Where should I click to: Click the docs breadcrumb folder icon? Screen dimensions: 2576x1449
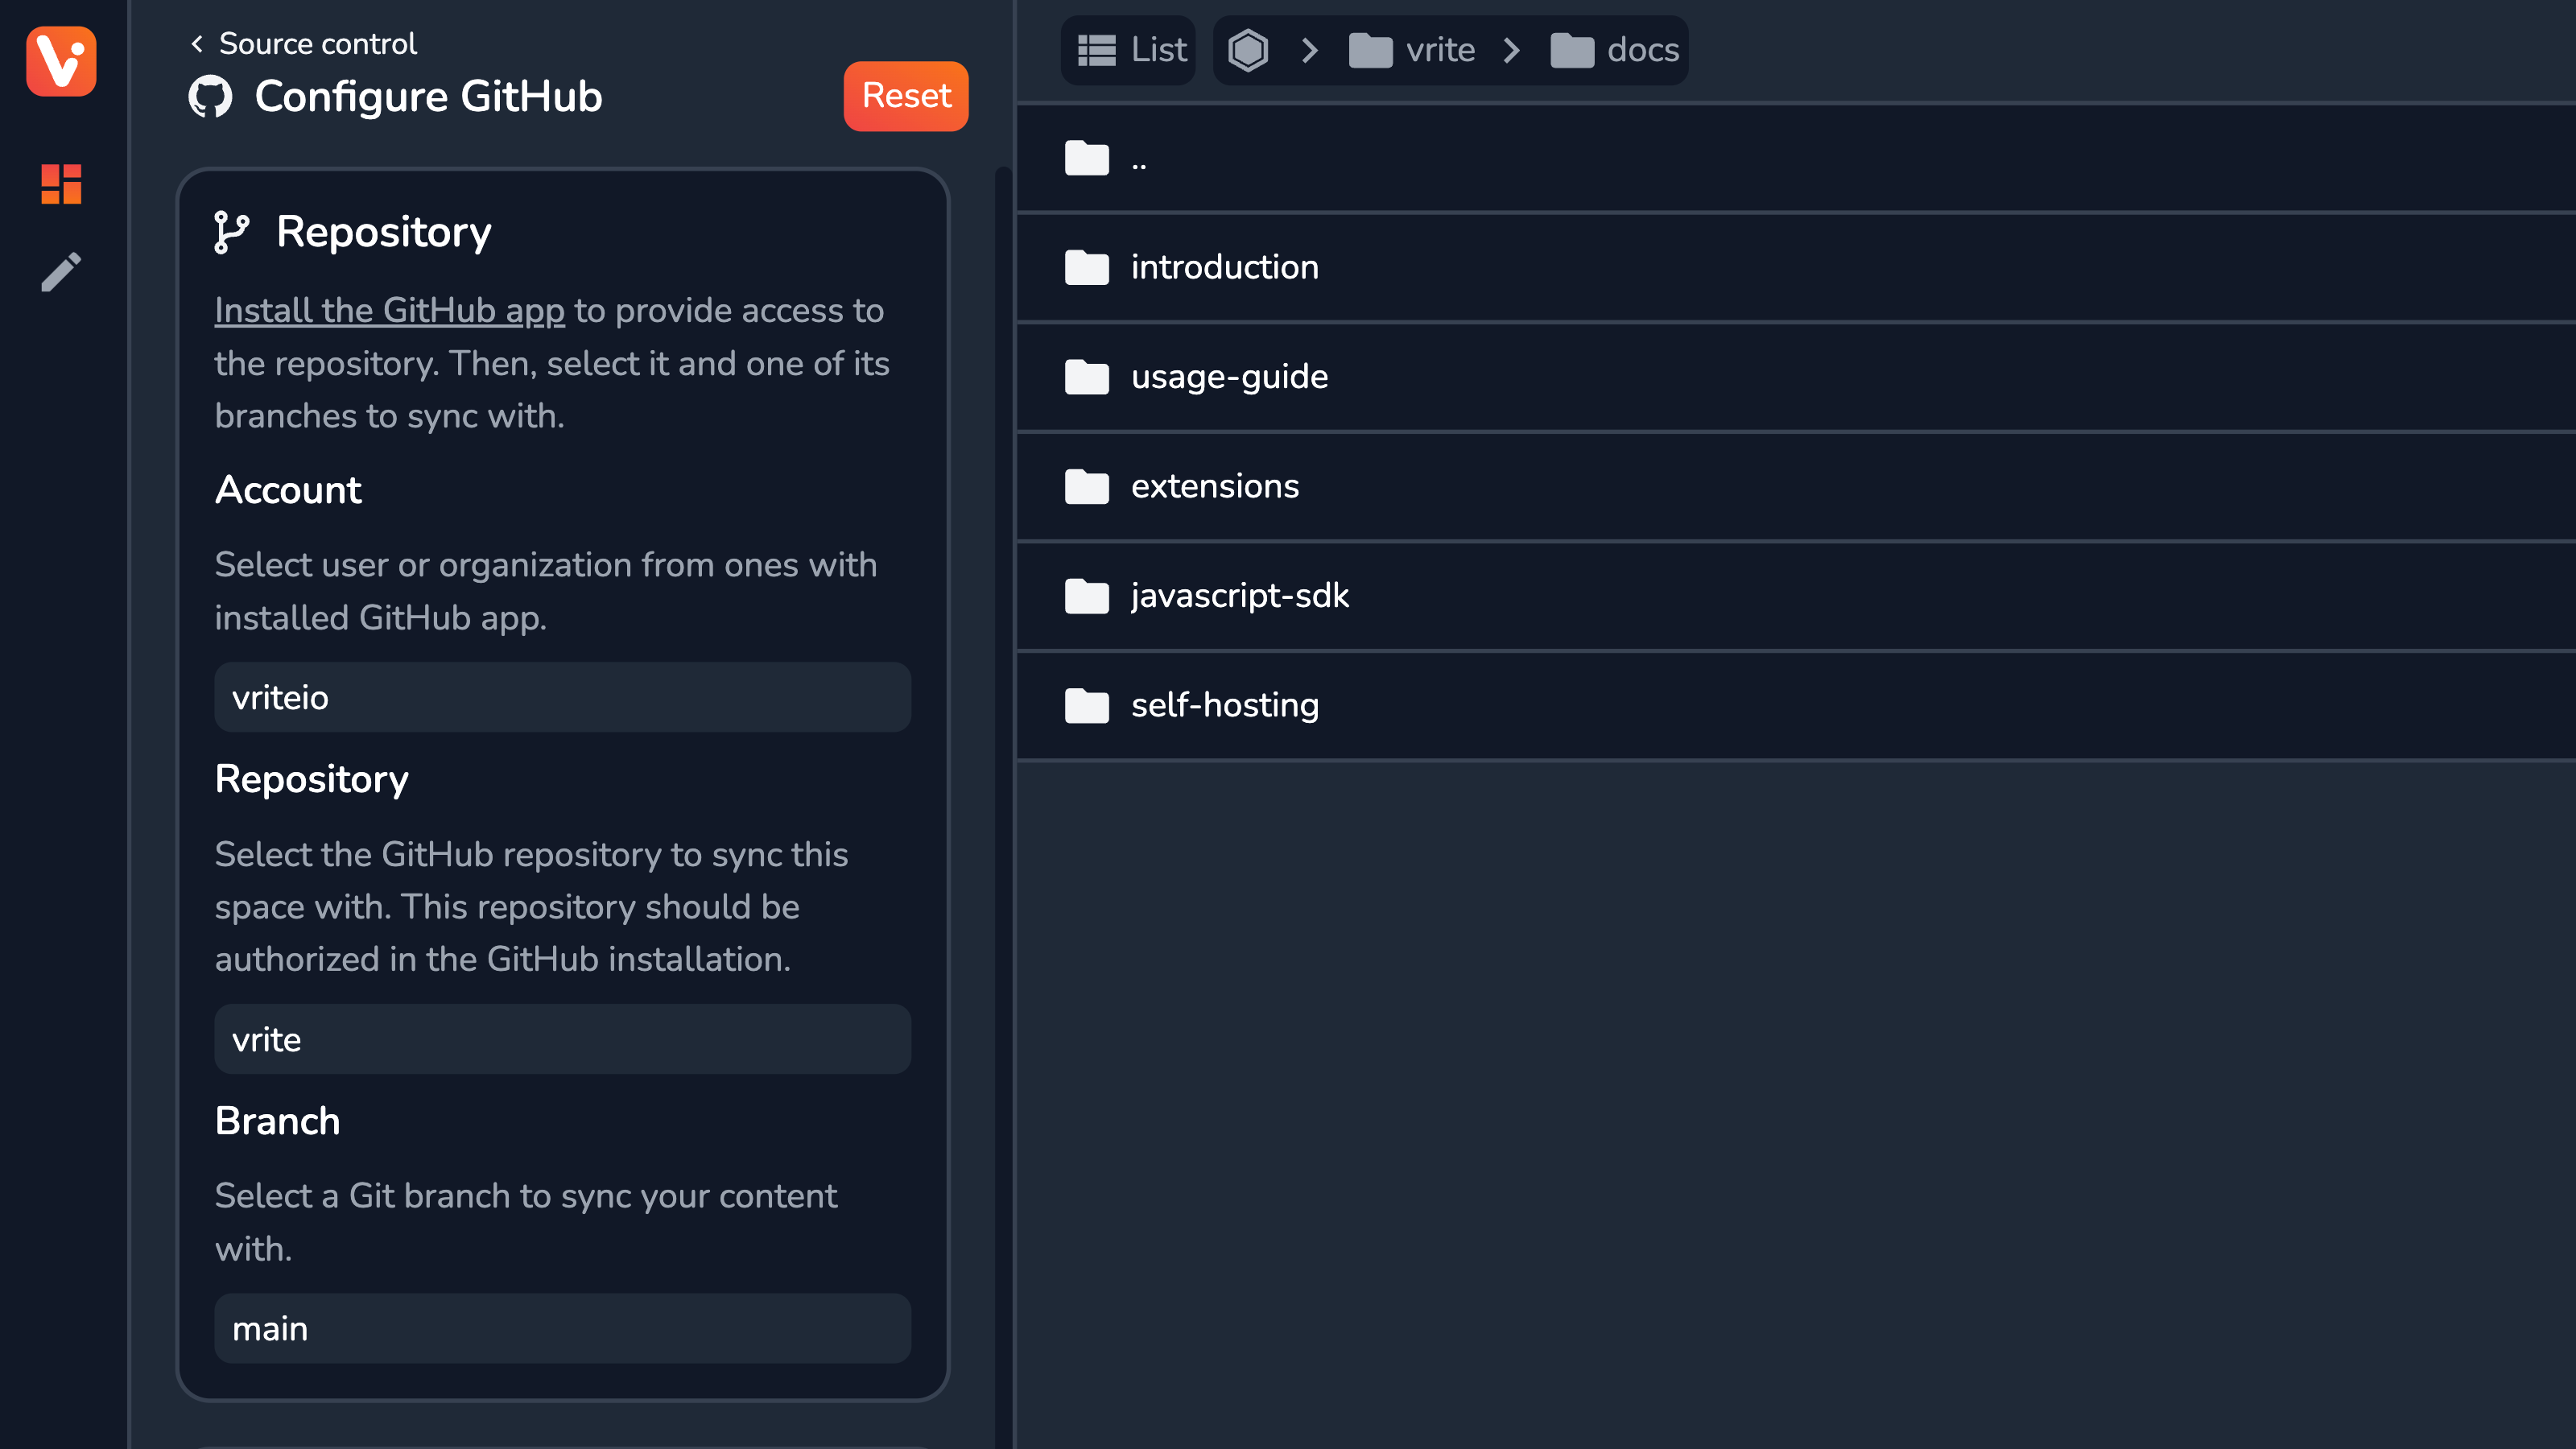point(1572,50)
